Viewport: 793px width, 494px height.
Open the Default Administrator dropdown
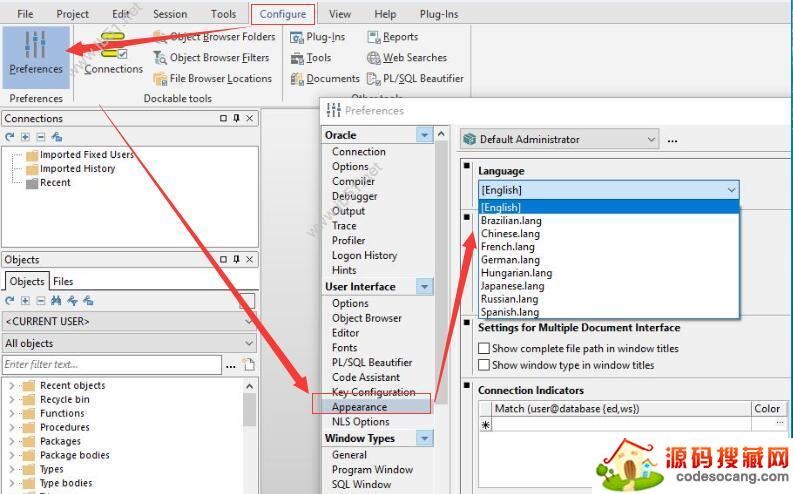click(559, 139)
